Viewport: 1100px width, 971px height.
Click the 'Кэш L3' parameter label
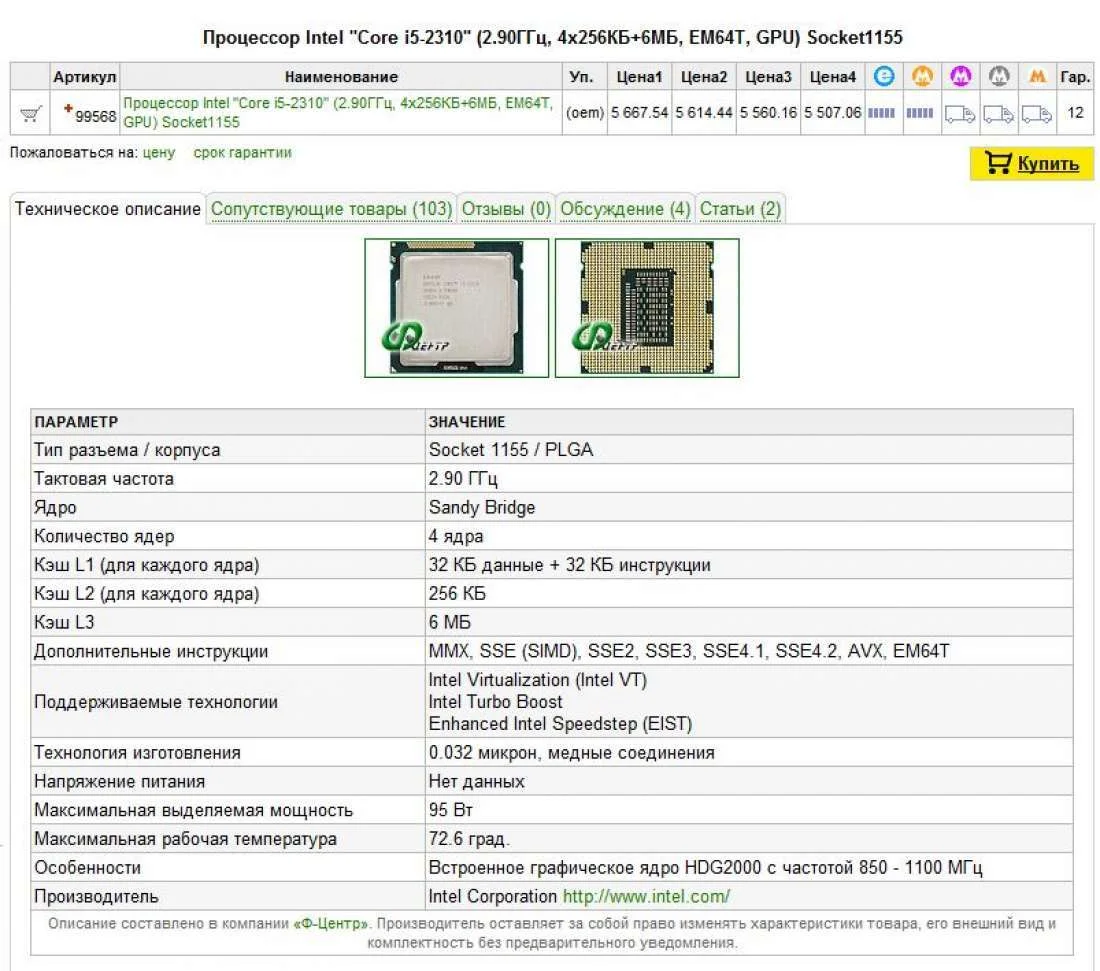[x=64, y=622]
